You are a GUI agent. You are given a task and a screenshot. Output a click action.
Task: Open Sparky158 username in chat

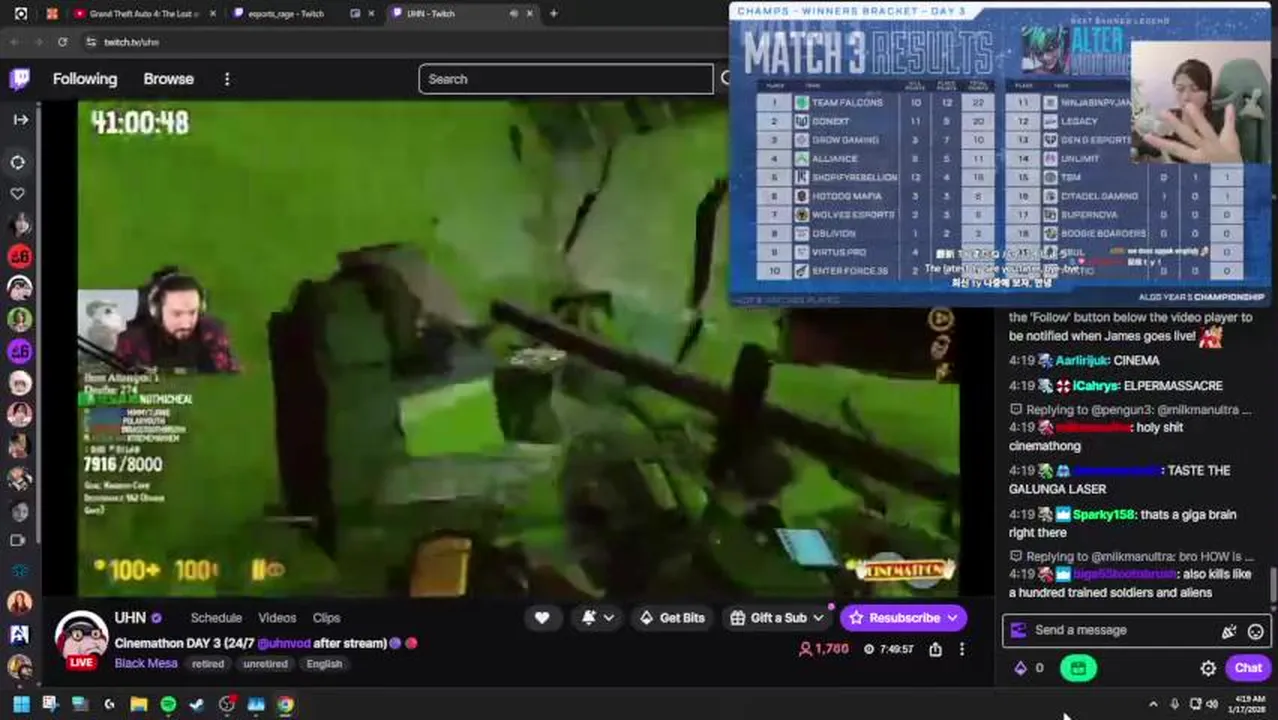(1105, 514)
